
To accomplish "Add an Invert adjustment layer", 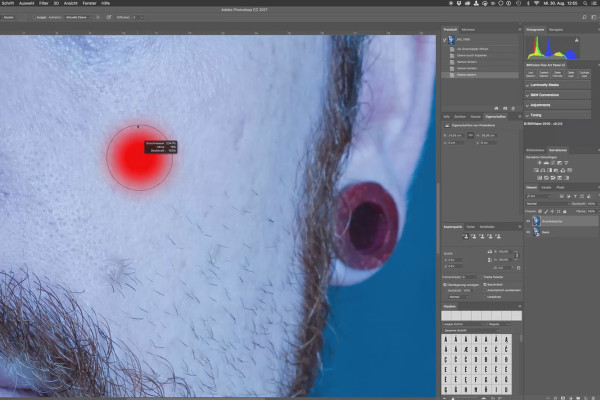I will click(x=540, y=178).
